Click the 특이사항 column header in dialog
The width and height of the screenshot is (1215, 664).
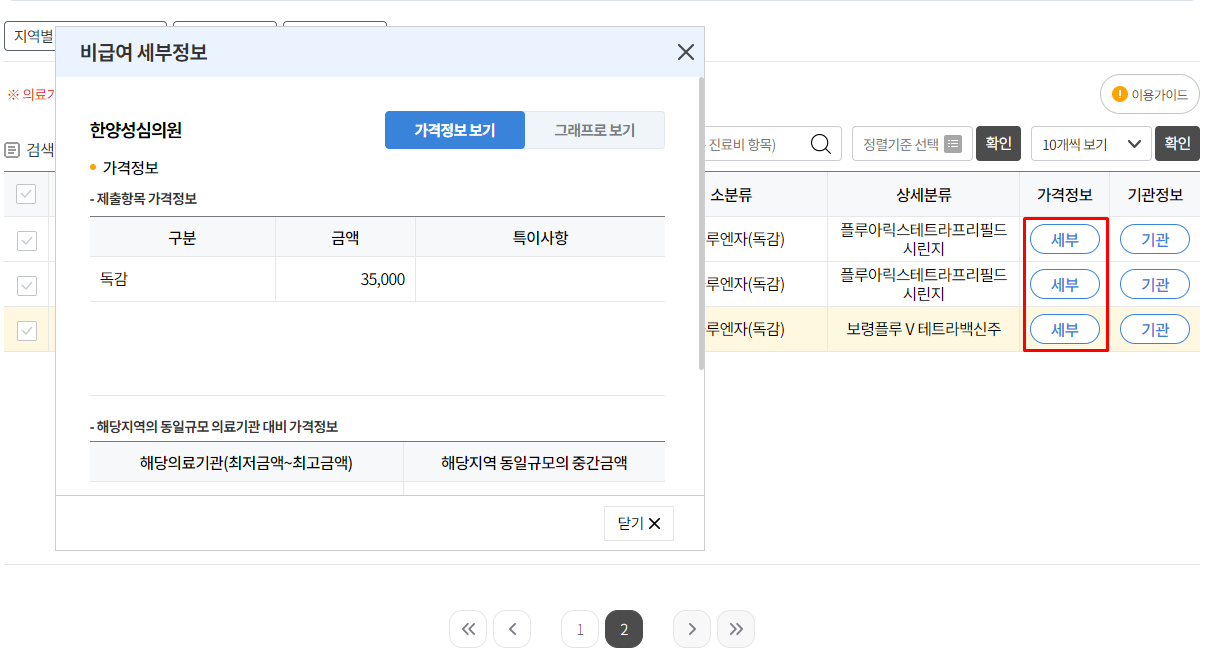[x=540, y=237]
